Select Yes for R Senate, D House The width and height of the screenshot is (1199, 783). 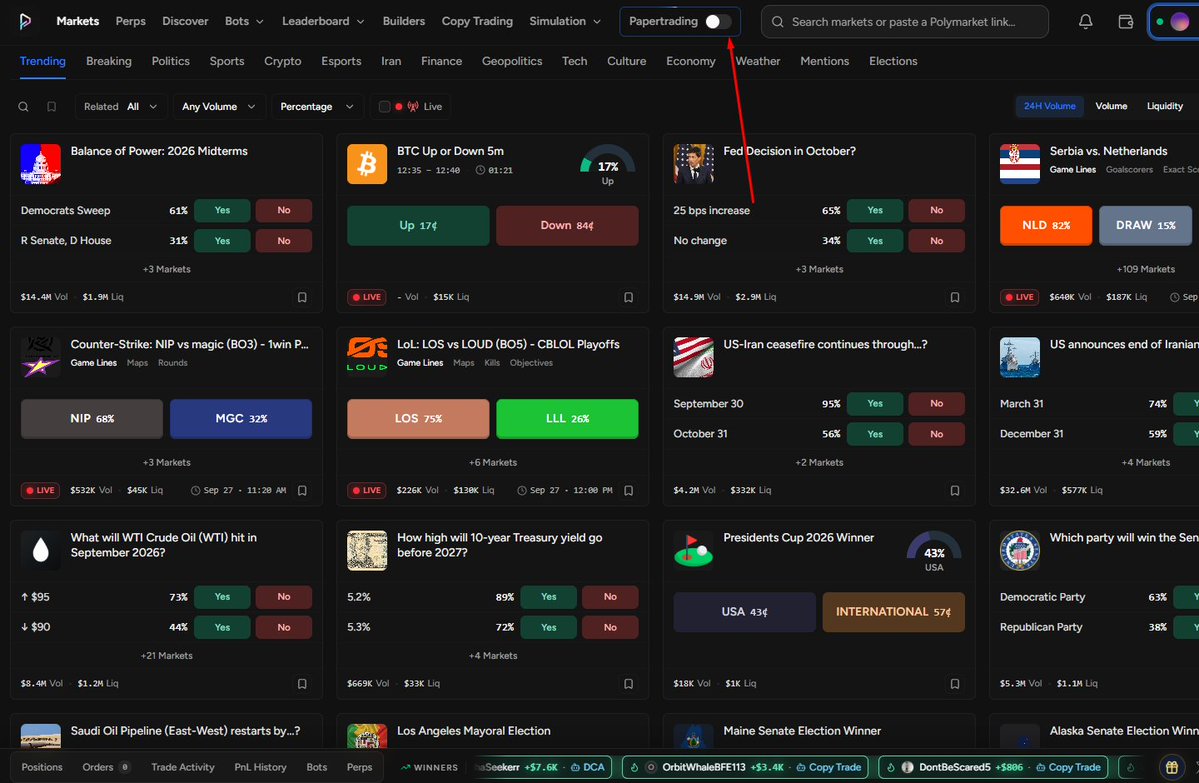(223, 241)
